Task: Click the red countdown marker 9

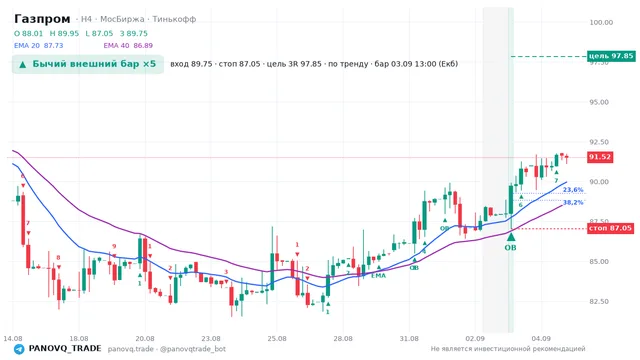Action: tap(114, 246)
